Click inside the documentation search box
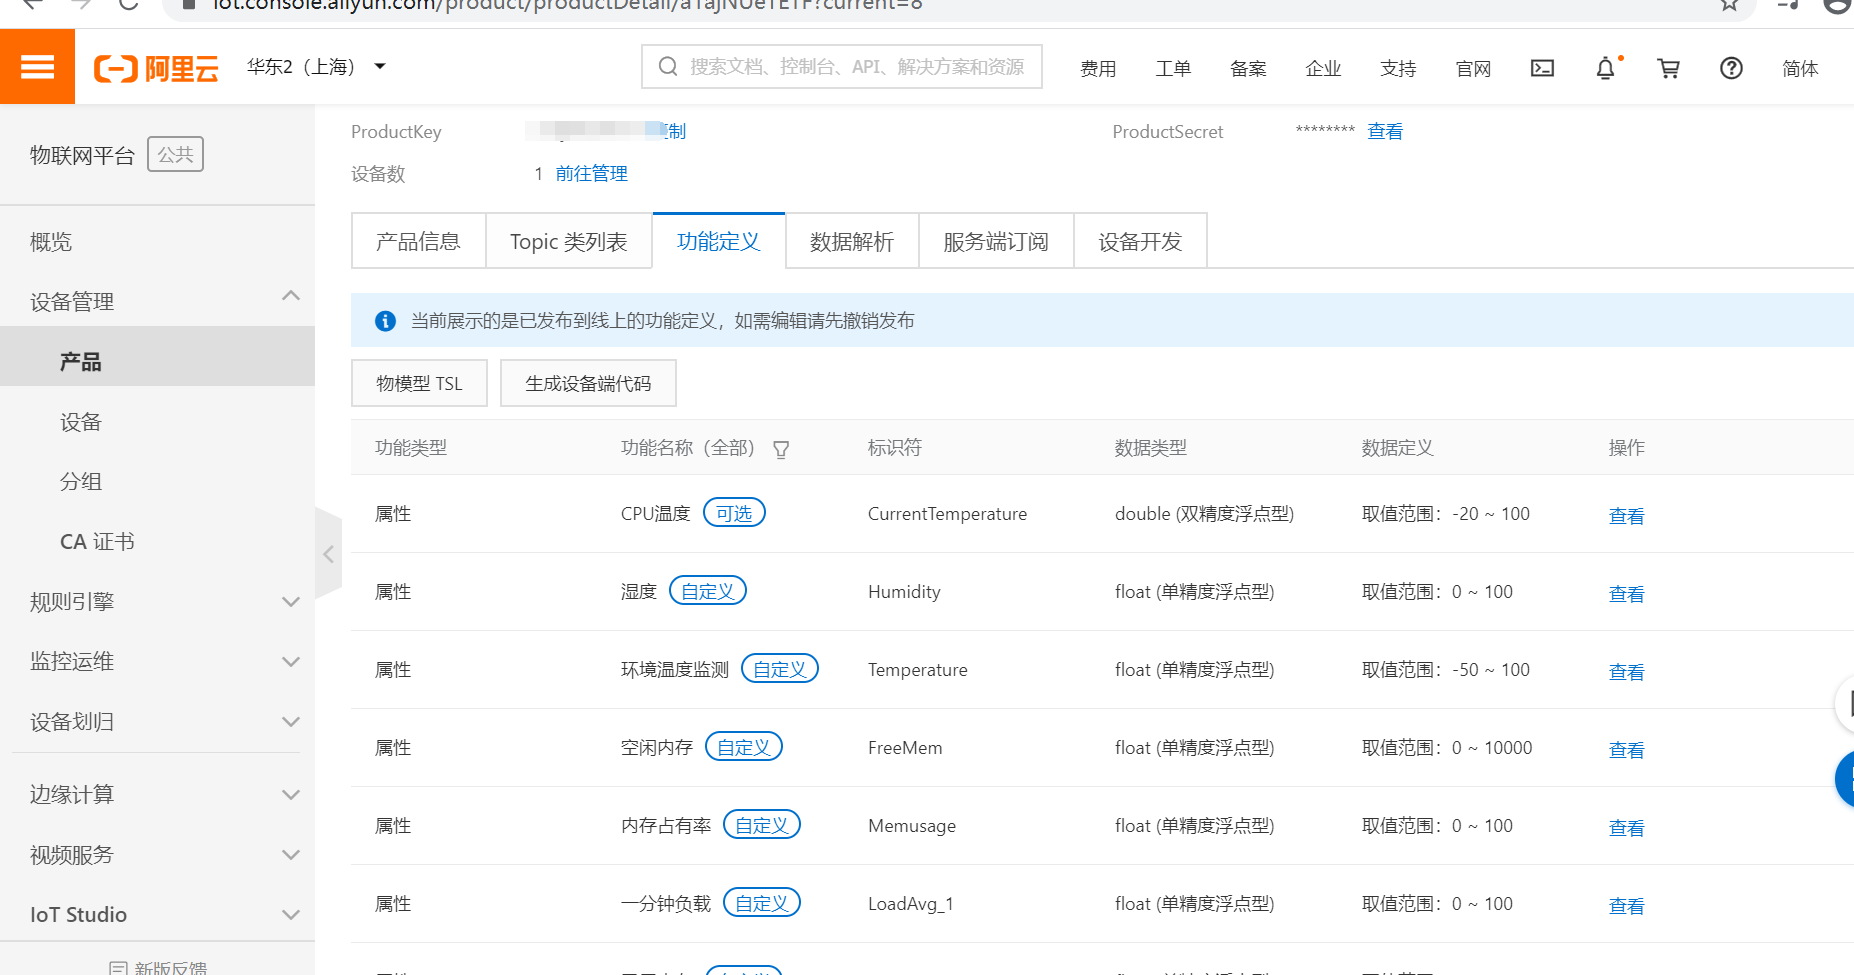 [x=850, y=66]
